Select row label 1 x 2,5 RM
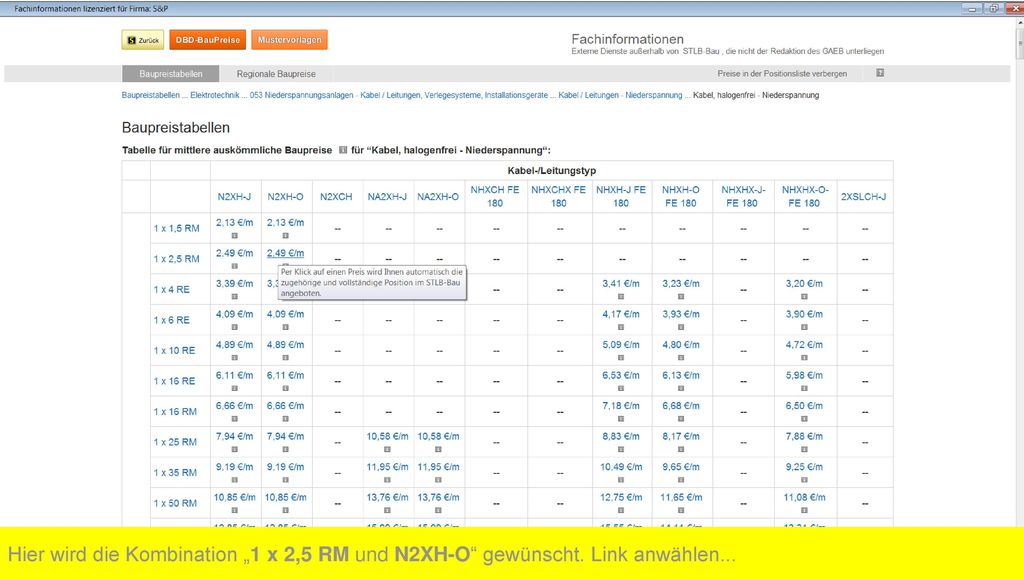The height and width of the screenshot is (580, 1024). tap(176, 259)
